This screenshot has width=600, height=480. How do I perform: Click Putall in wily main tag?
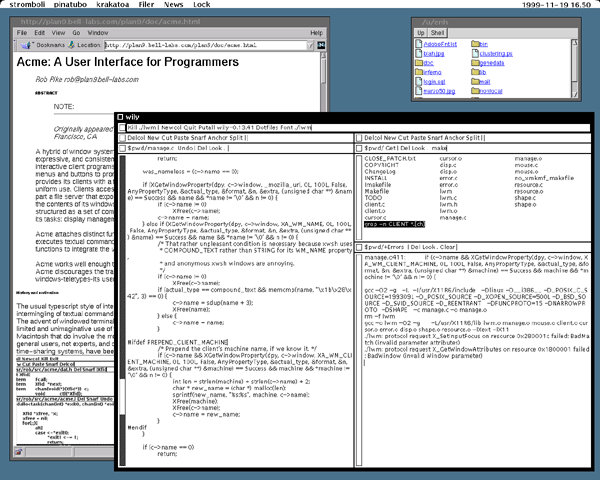pyautogui.click(x=205, y=127)
